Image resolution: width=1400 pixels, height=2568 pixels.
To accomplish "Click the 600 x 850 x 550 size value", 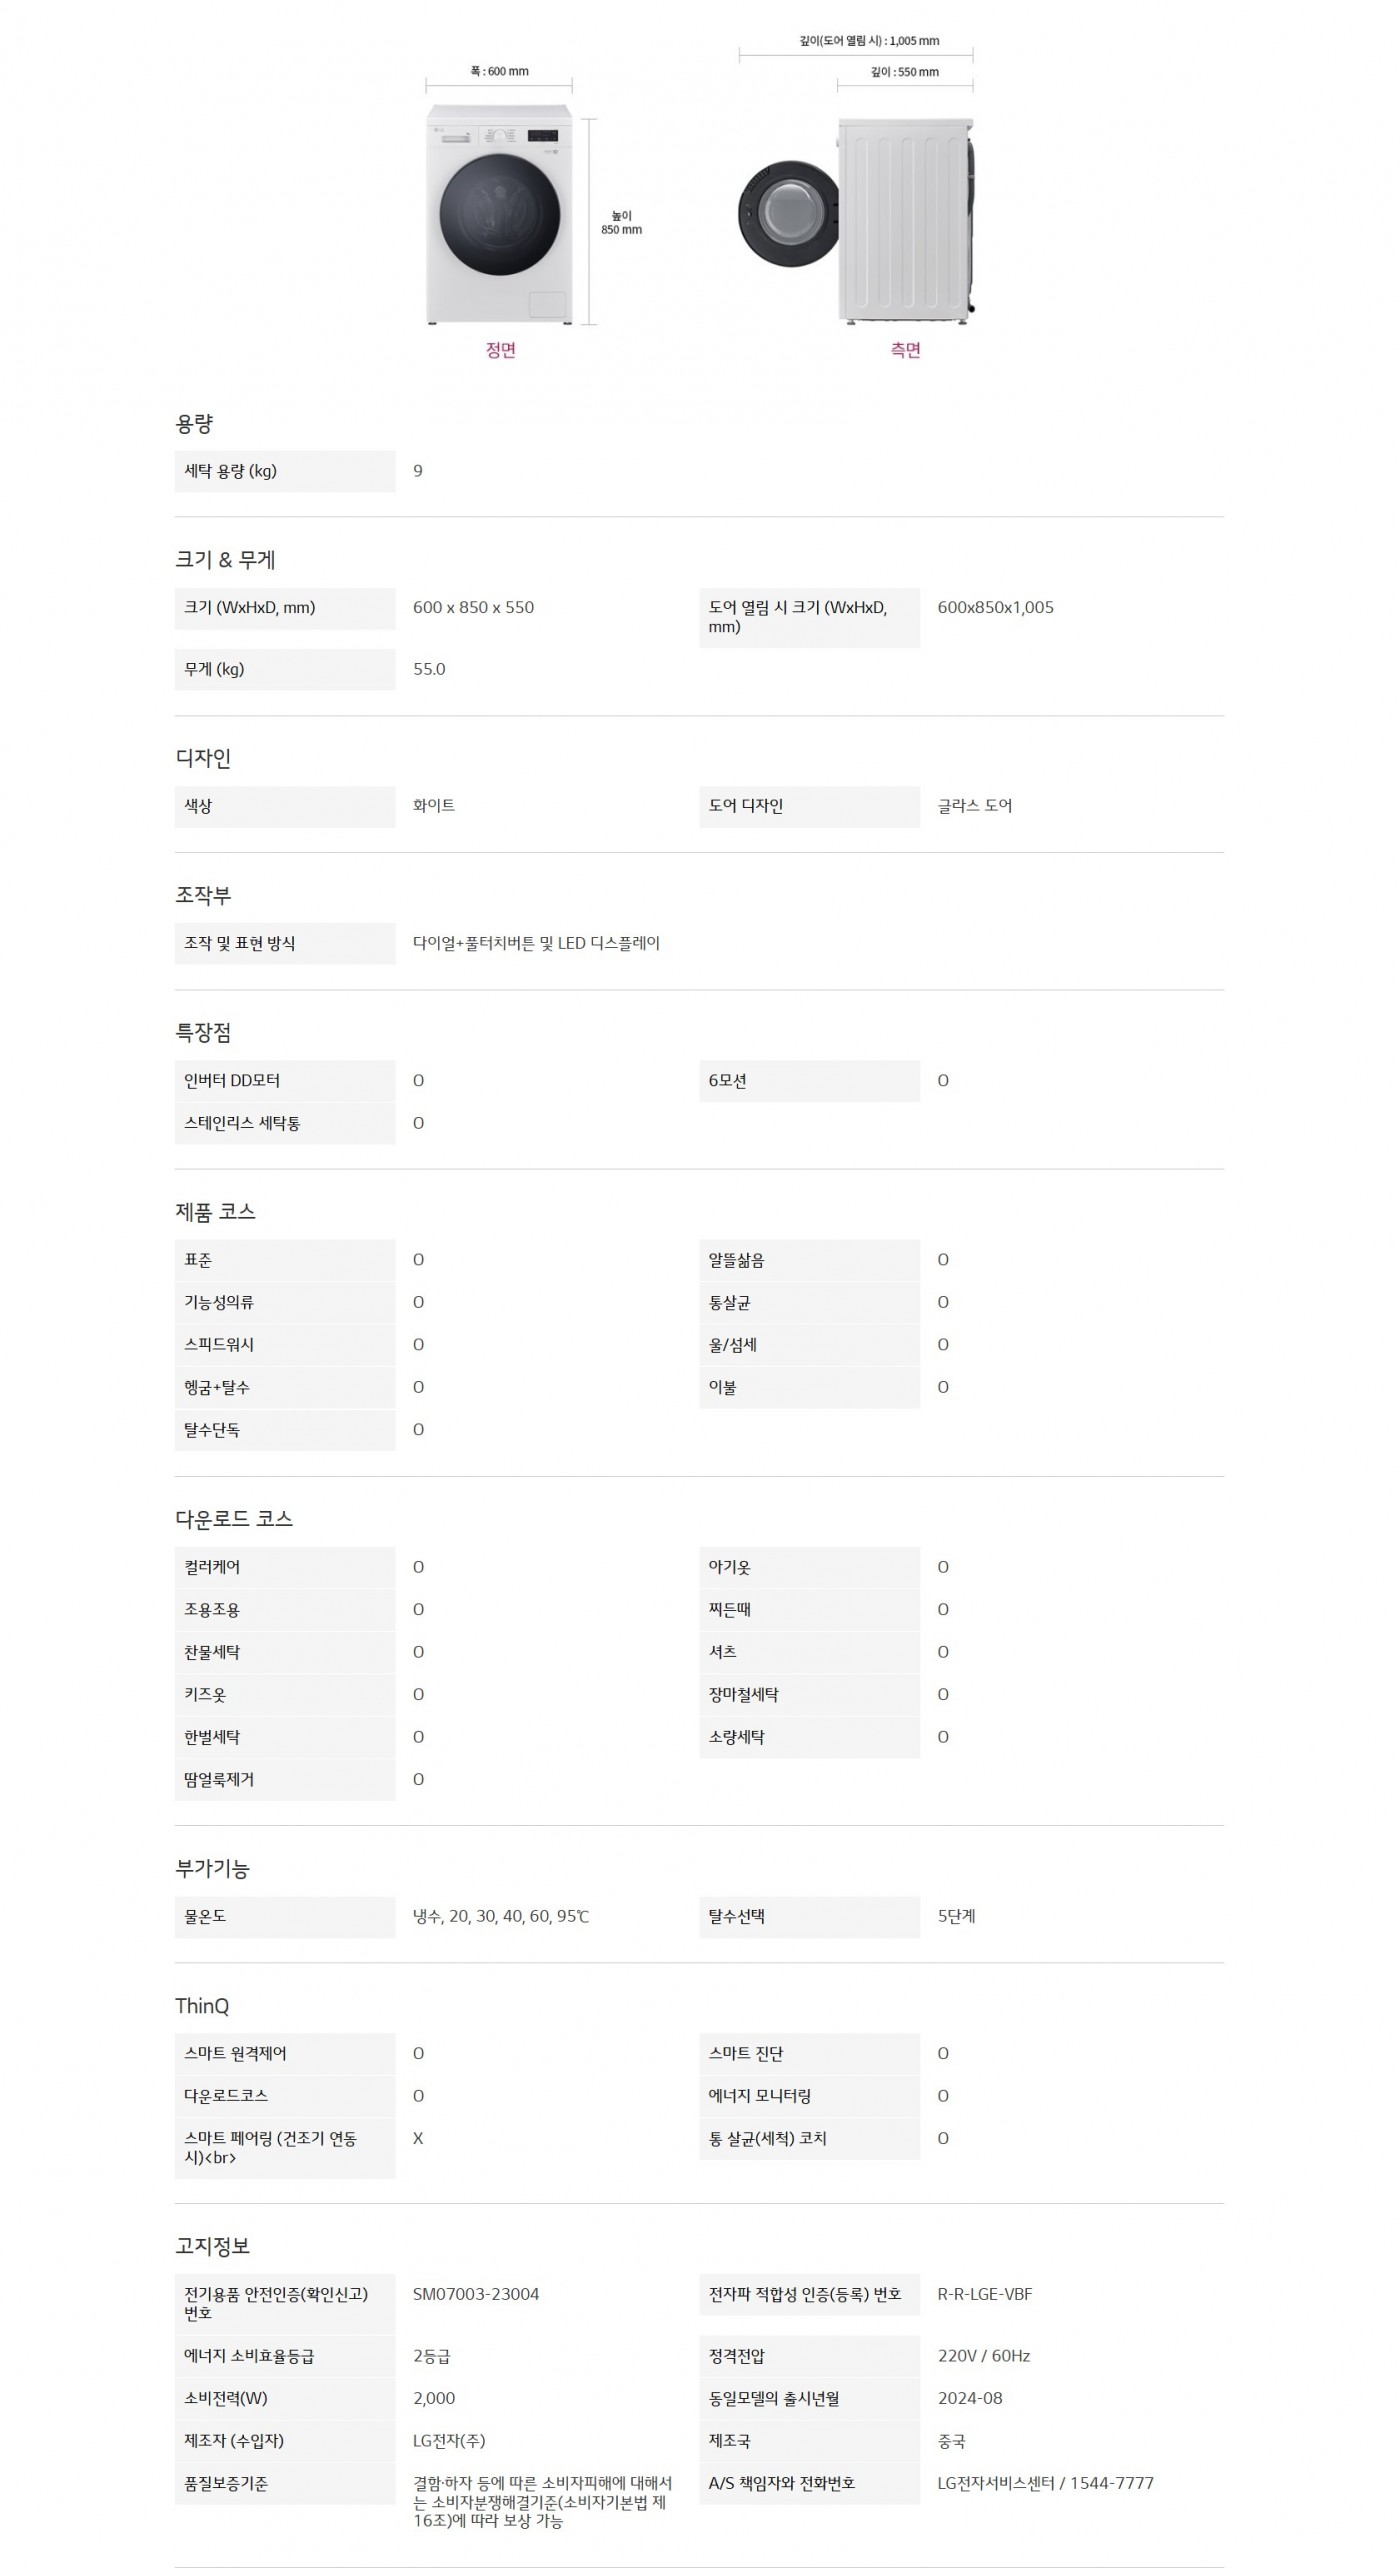I will (x=473, y=607).
